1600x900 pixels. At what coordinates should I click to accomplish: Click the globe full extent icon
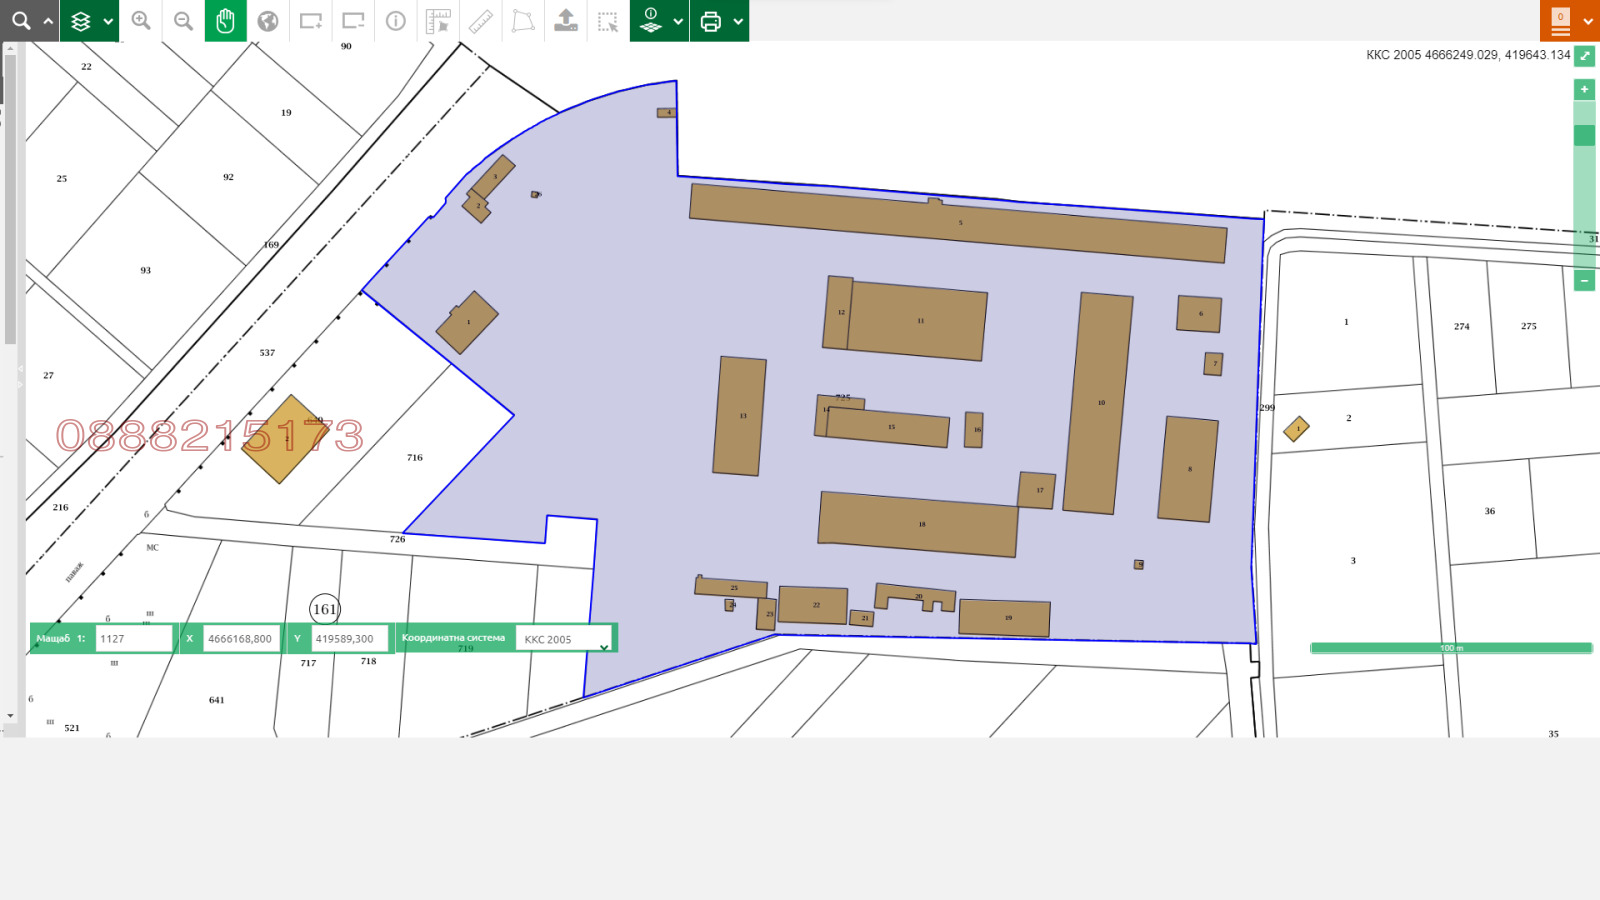tap(268, 21)
